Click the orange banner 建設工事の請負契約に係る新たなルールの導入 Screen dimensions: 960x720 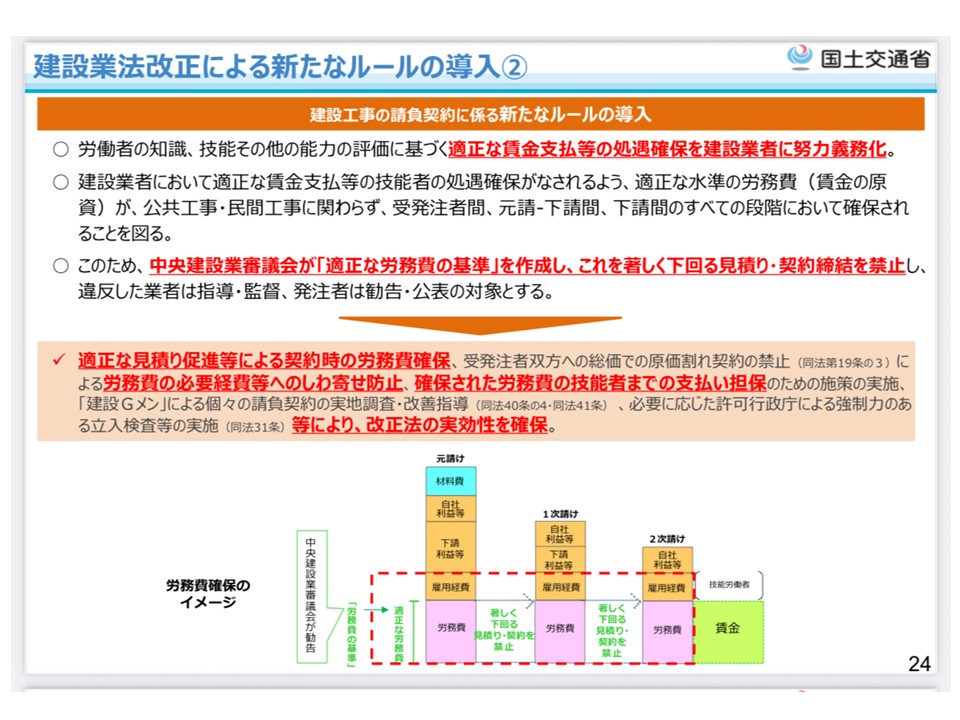[x=480, y=114]
